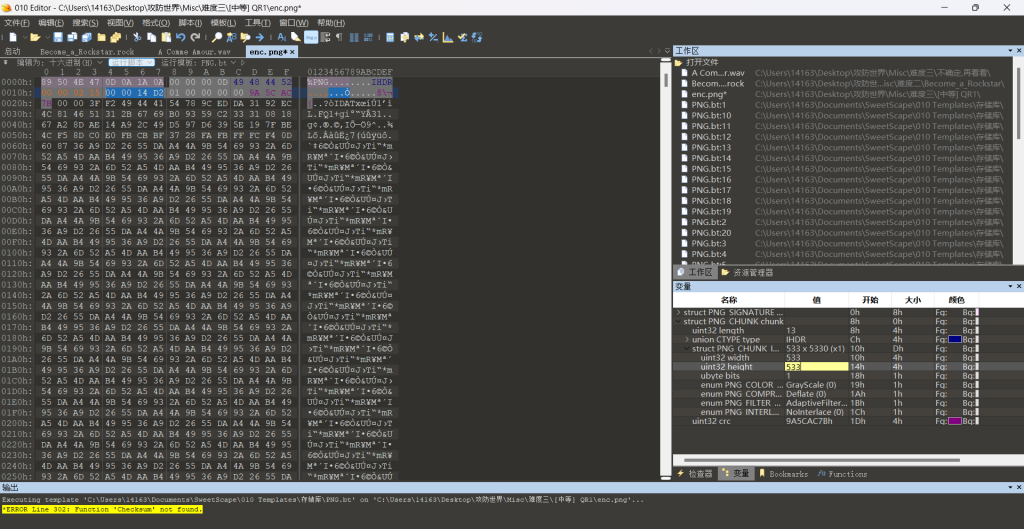Collapse struct PNG_CHUNK chunk row
The image size is (1024, 529).
679,321
